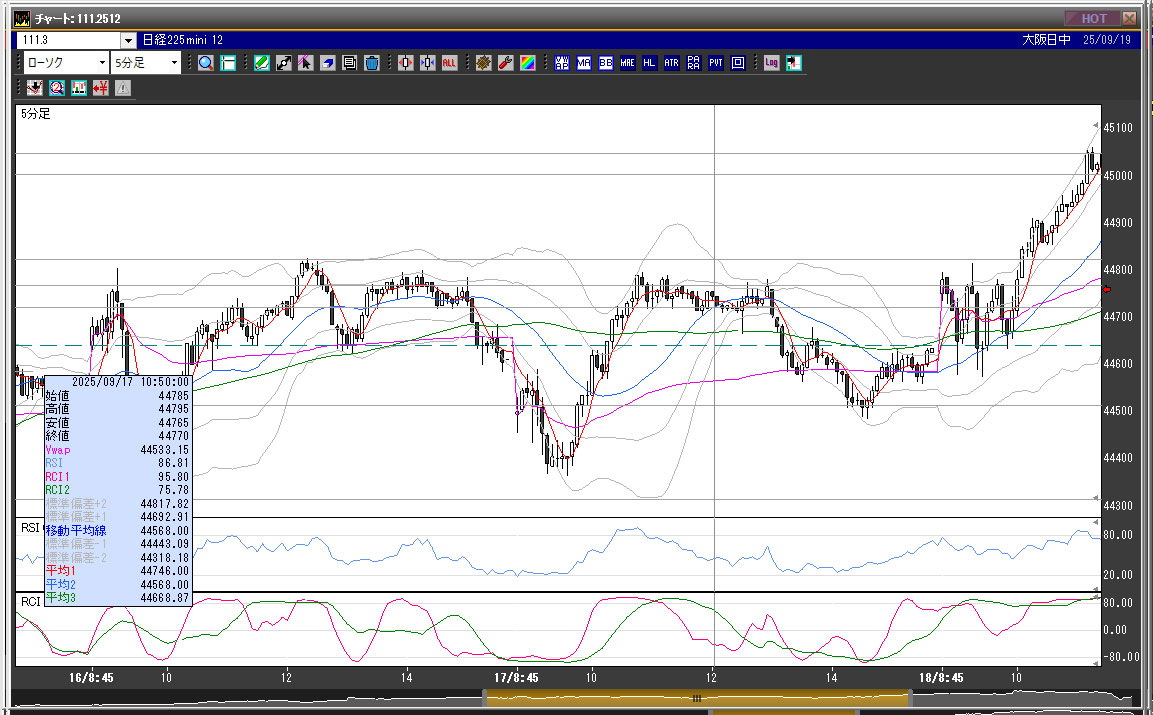
Task: Click the red ALL button icon
Action: click(x=449, y=63)
